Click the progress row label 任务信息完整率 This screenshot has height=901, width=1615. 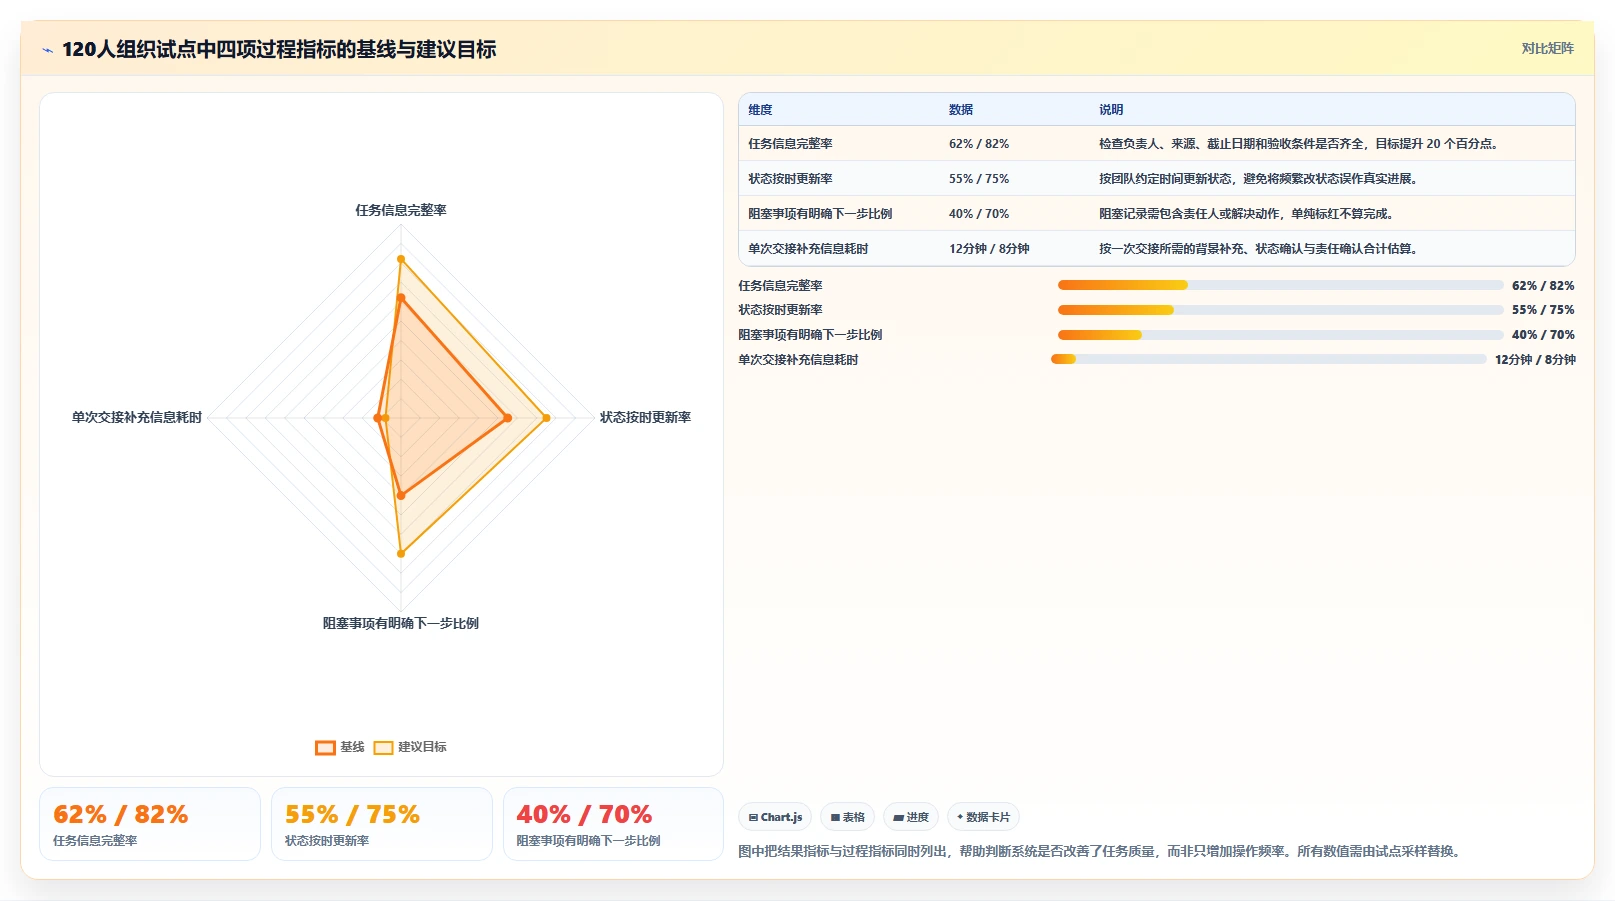(x=780, y=286)
